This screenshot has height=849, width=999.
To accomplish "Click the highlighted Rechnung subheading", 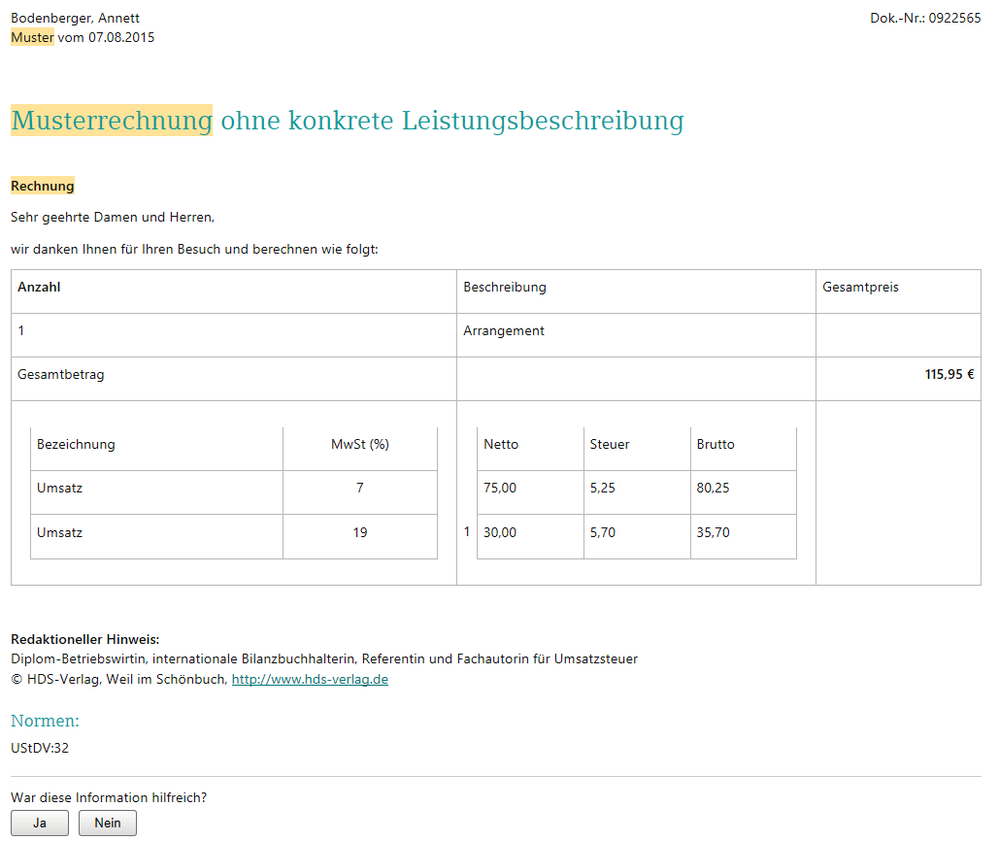I will click(x=43, y=186).
